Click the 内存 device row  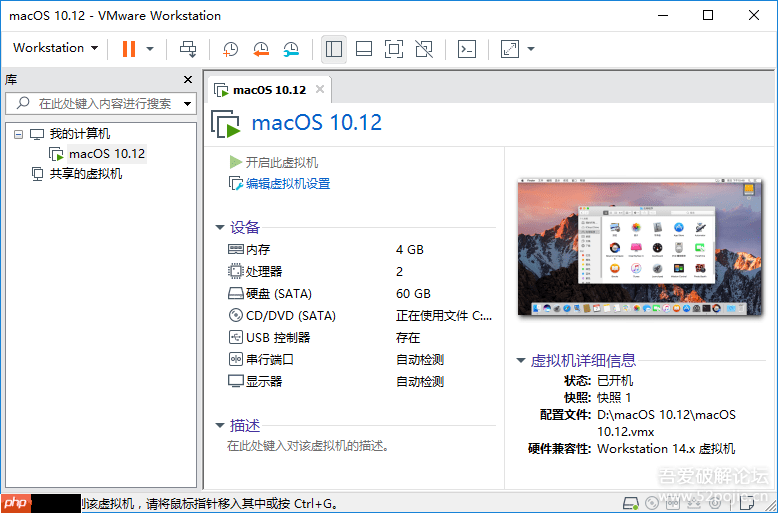361,250
